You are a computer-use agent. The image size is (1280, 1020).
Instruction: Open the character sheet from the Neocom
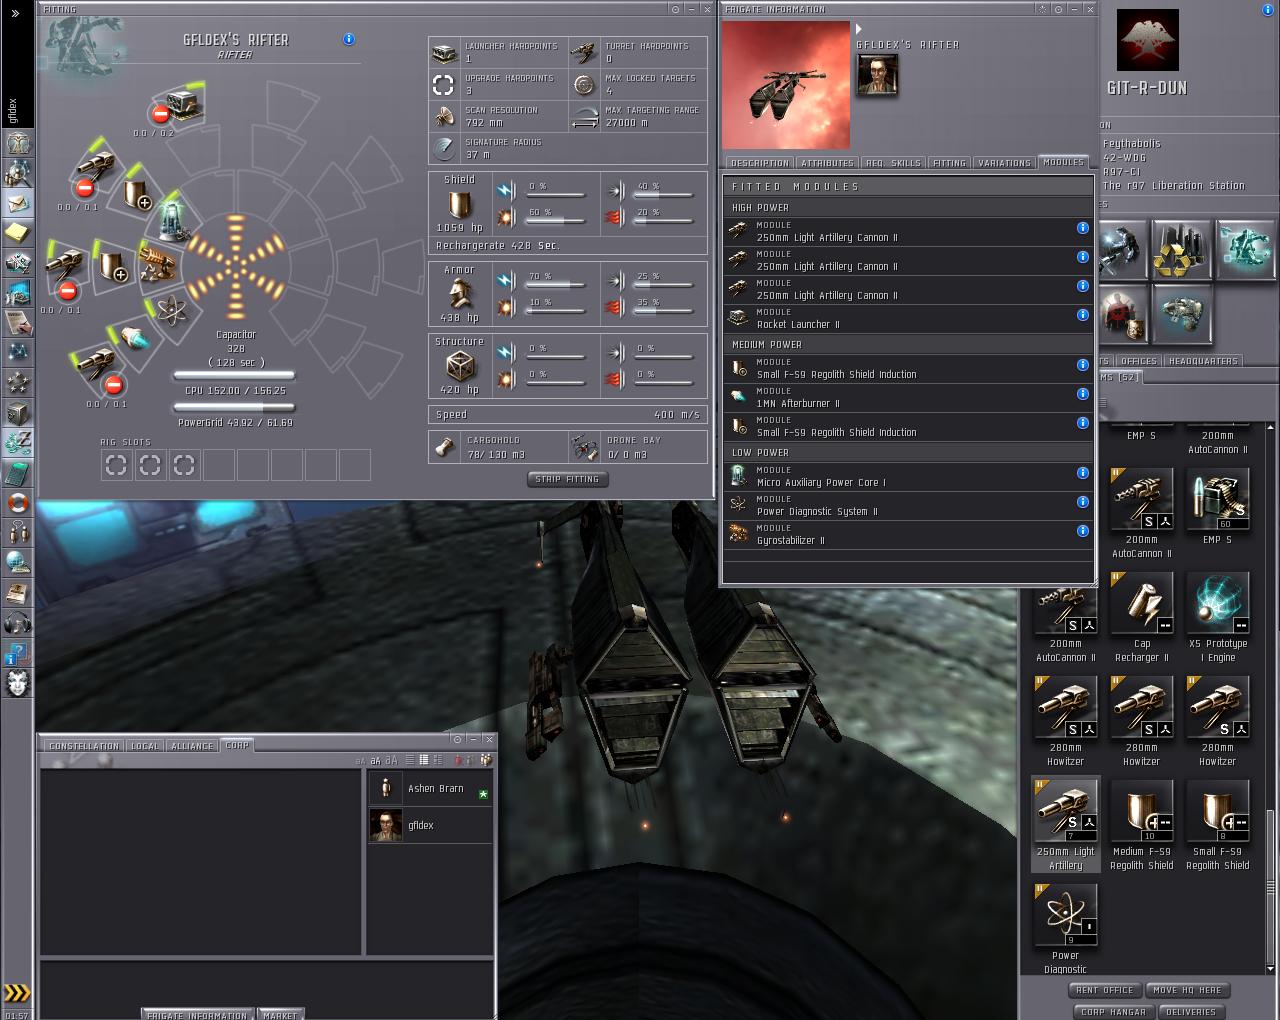coord(18,142)
